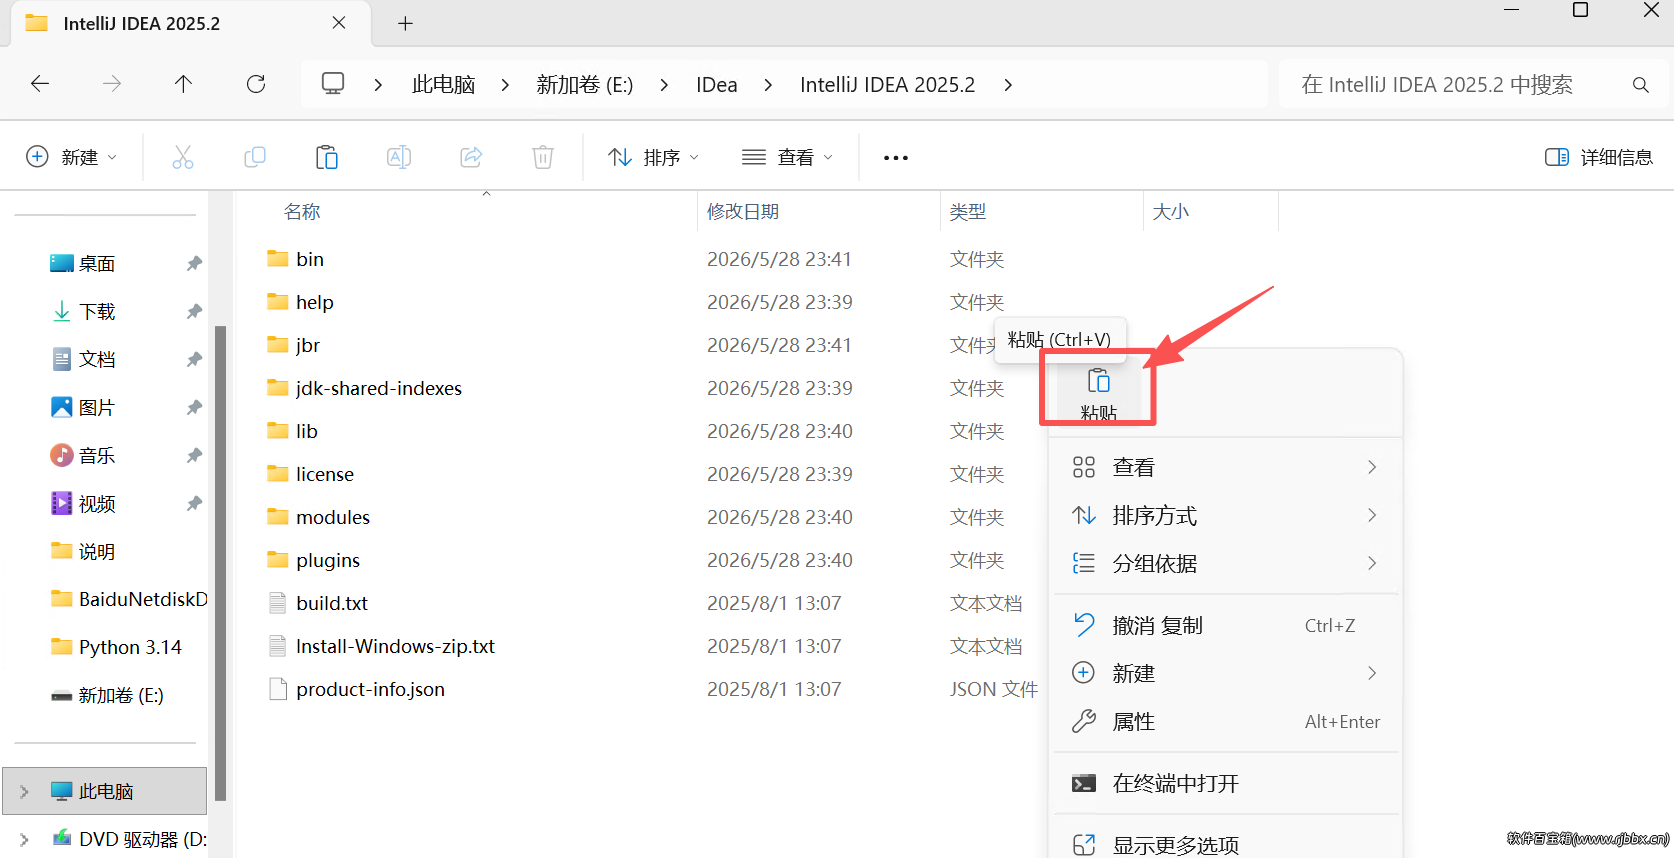This screenshot has width=1674, height=858.
Task: Select the Install-Windows-zip.txt file
Action: (x=395, y=646)
